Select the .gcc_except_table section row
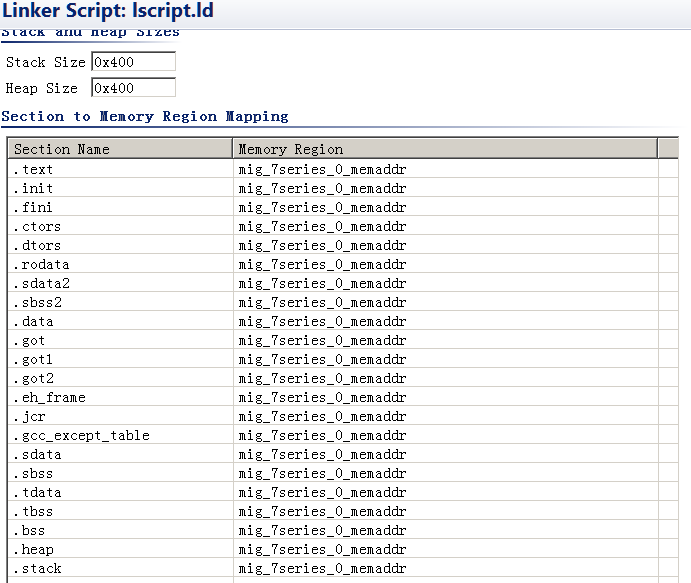Viewport: 691px width, 583px height. (x=343, y=435)
